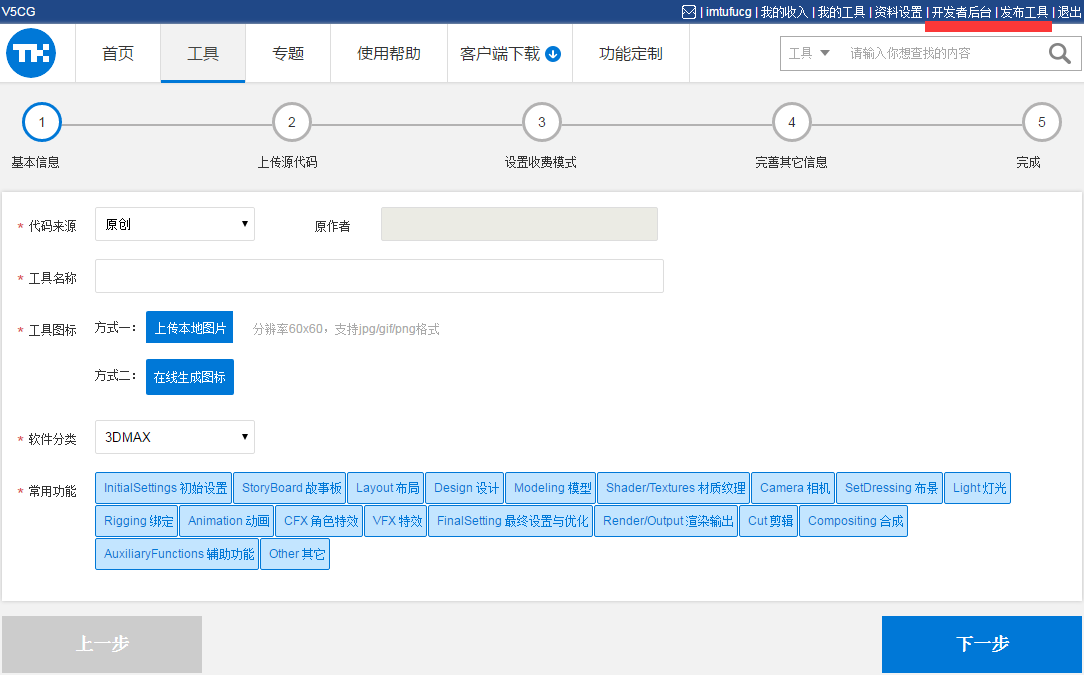Open 资料设置 link

[898, 12]
